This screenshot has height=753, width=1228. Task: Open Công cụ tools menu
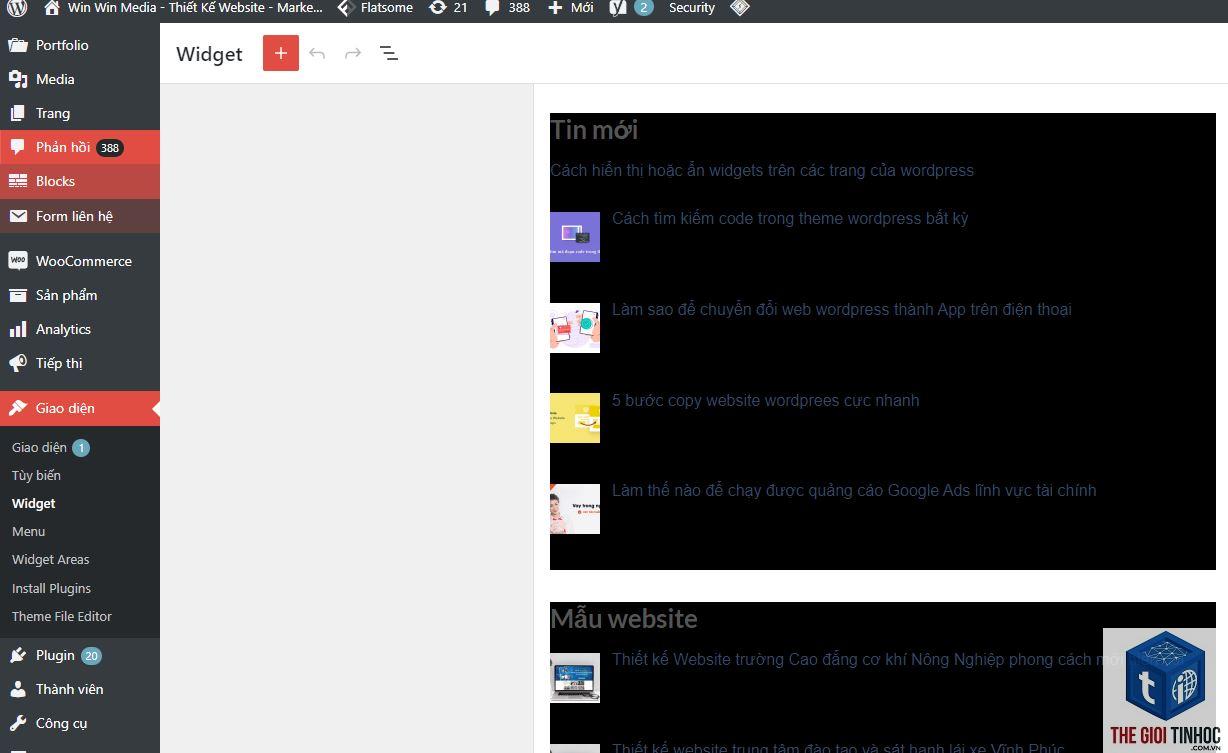point(80,723)
